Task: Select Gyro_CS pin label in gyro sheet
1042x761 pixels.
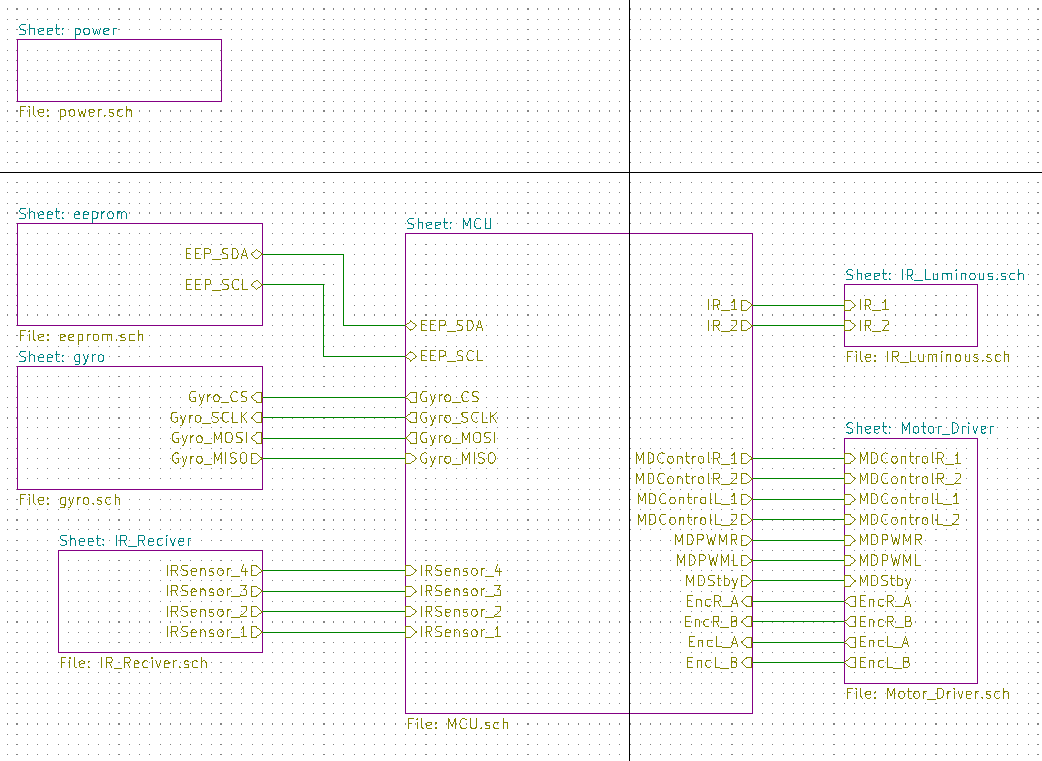Action: tap(218, 397)
